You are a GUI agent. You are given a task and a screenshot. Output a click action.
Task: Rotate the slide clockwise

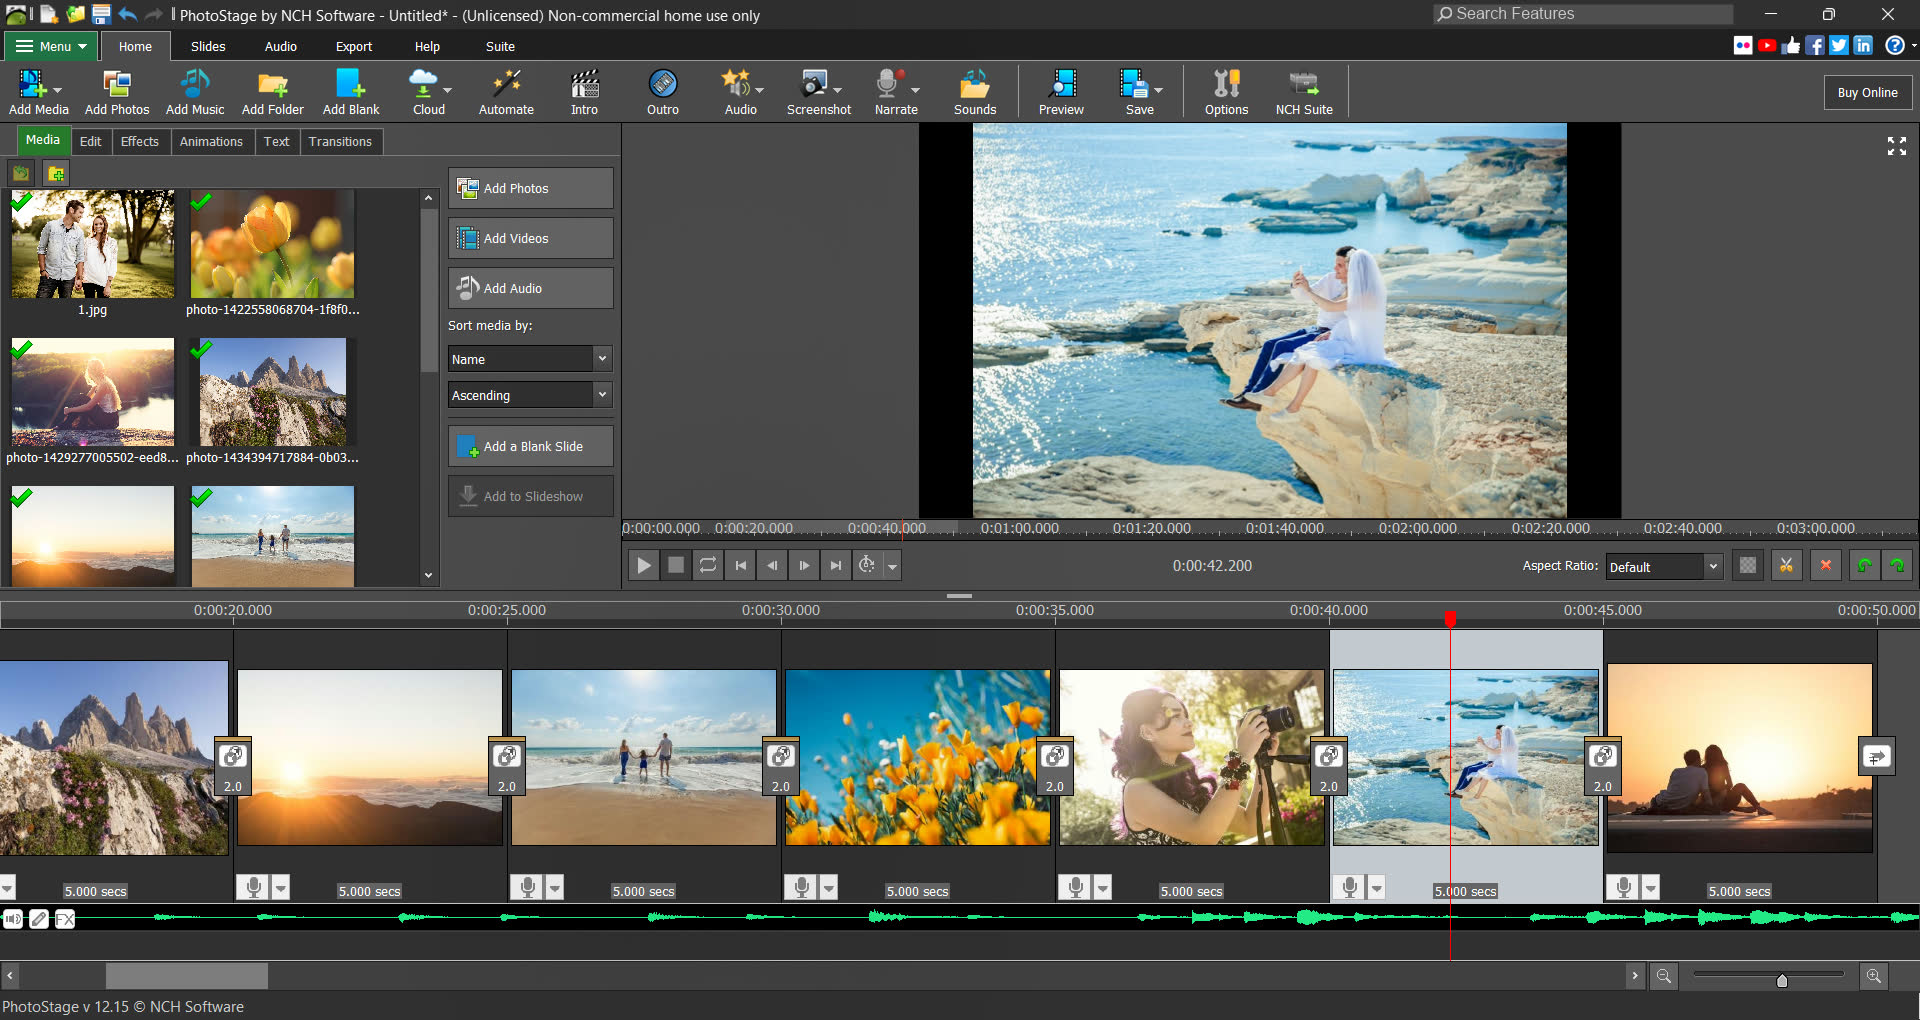(1897, 565)
